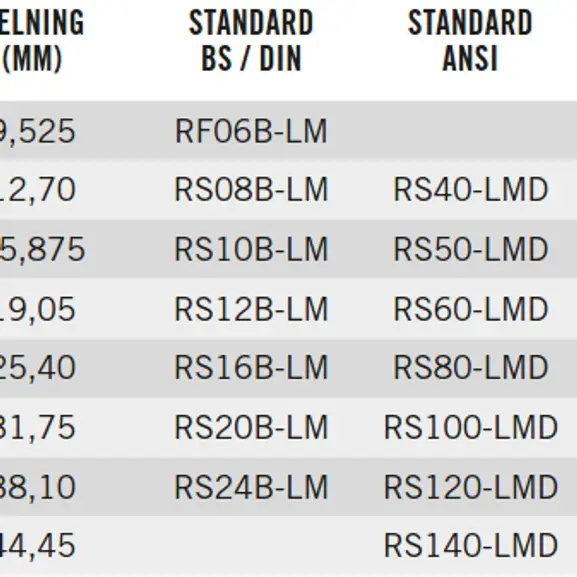Click the 9,525 pitch value
The width and height of the screenshot is (577, 577).
pyautogui.click(x=38, y=132)
